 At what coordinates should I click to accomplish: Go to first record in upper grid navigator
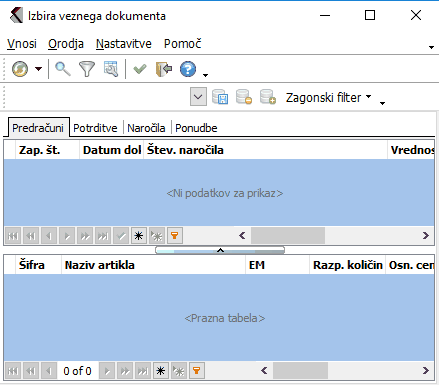point(13,236)
